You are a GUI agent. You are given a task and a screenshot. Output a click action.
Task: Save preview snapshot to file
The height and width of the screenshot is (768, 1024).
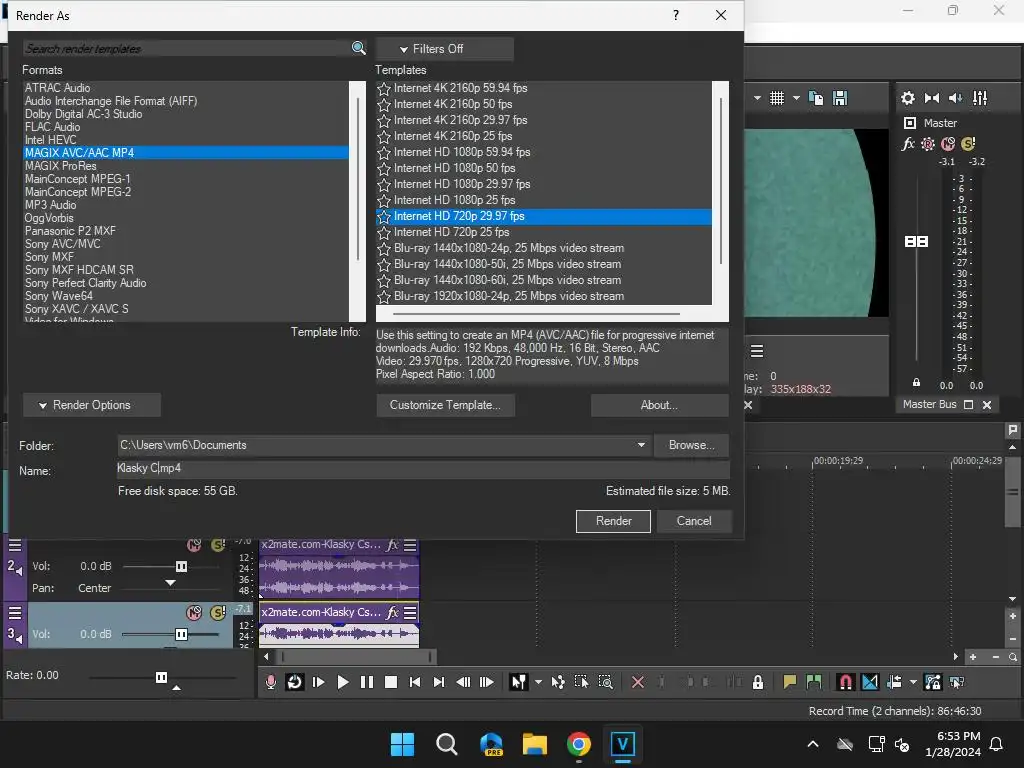(x=840, y=98)
